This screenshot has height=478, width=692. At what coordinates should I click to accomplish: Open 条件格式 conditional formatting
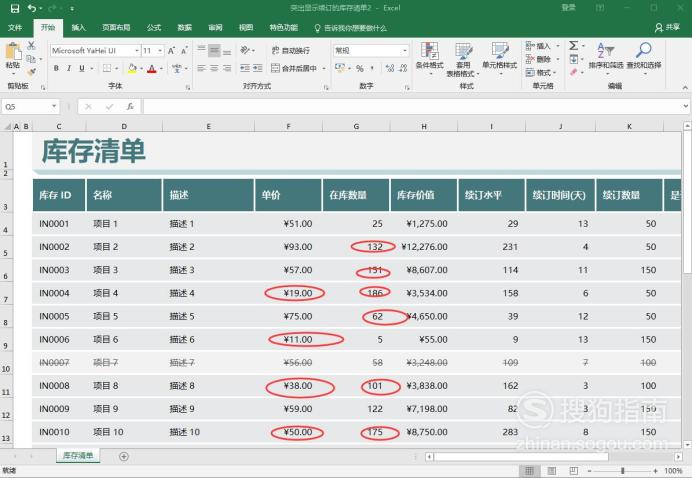coord(429,58)
